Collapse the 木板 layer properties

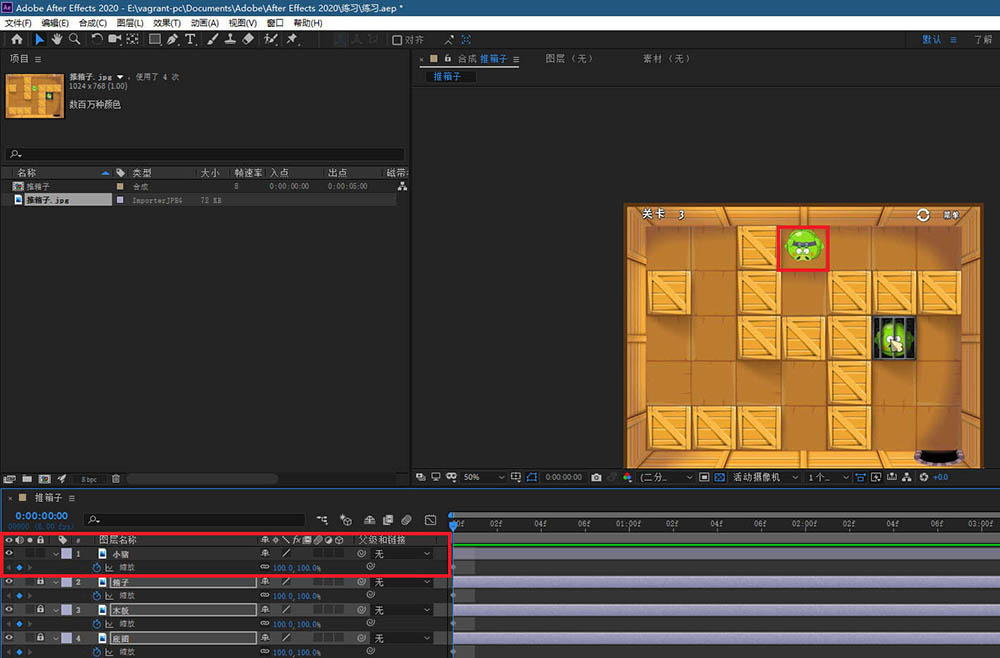[x=56, y=610]
